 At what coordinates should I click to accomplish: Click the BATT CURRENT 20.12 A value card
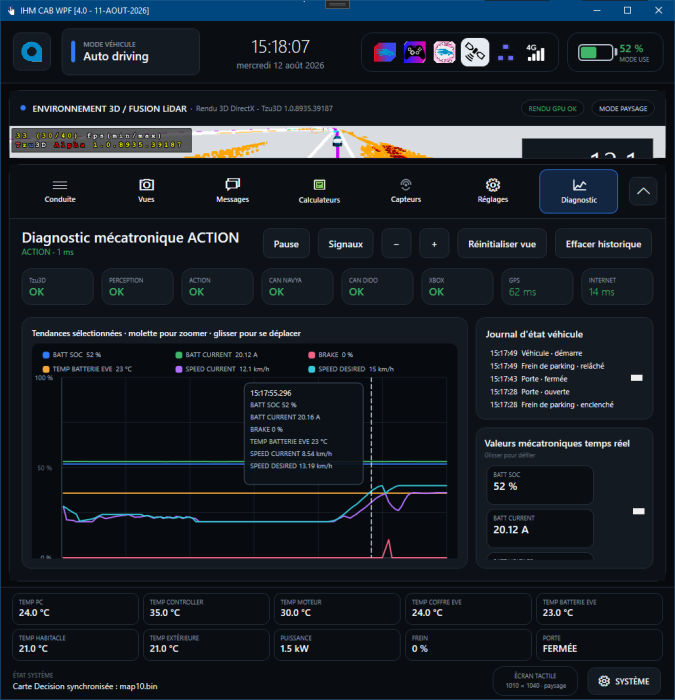click(x=540, y=529)
